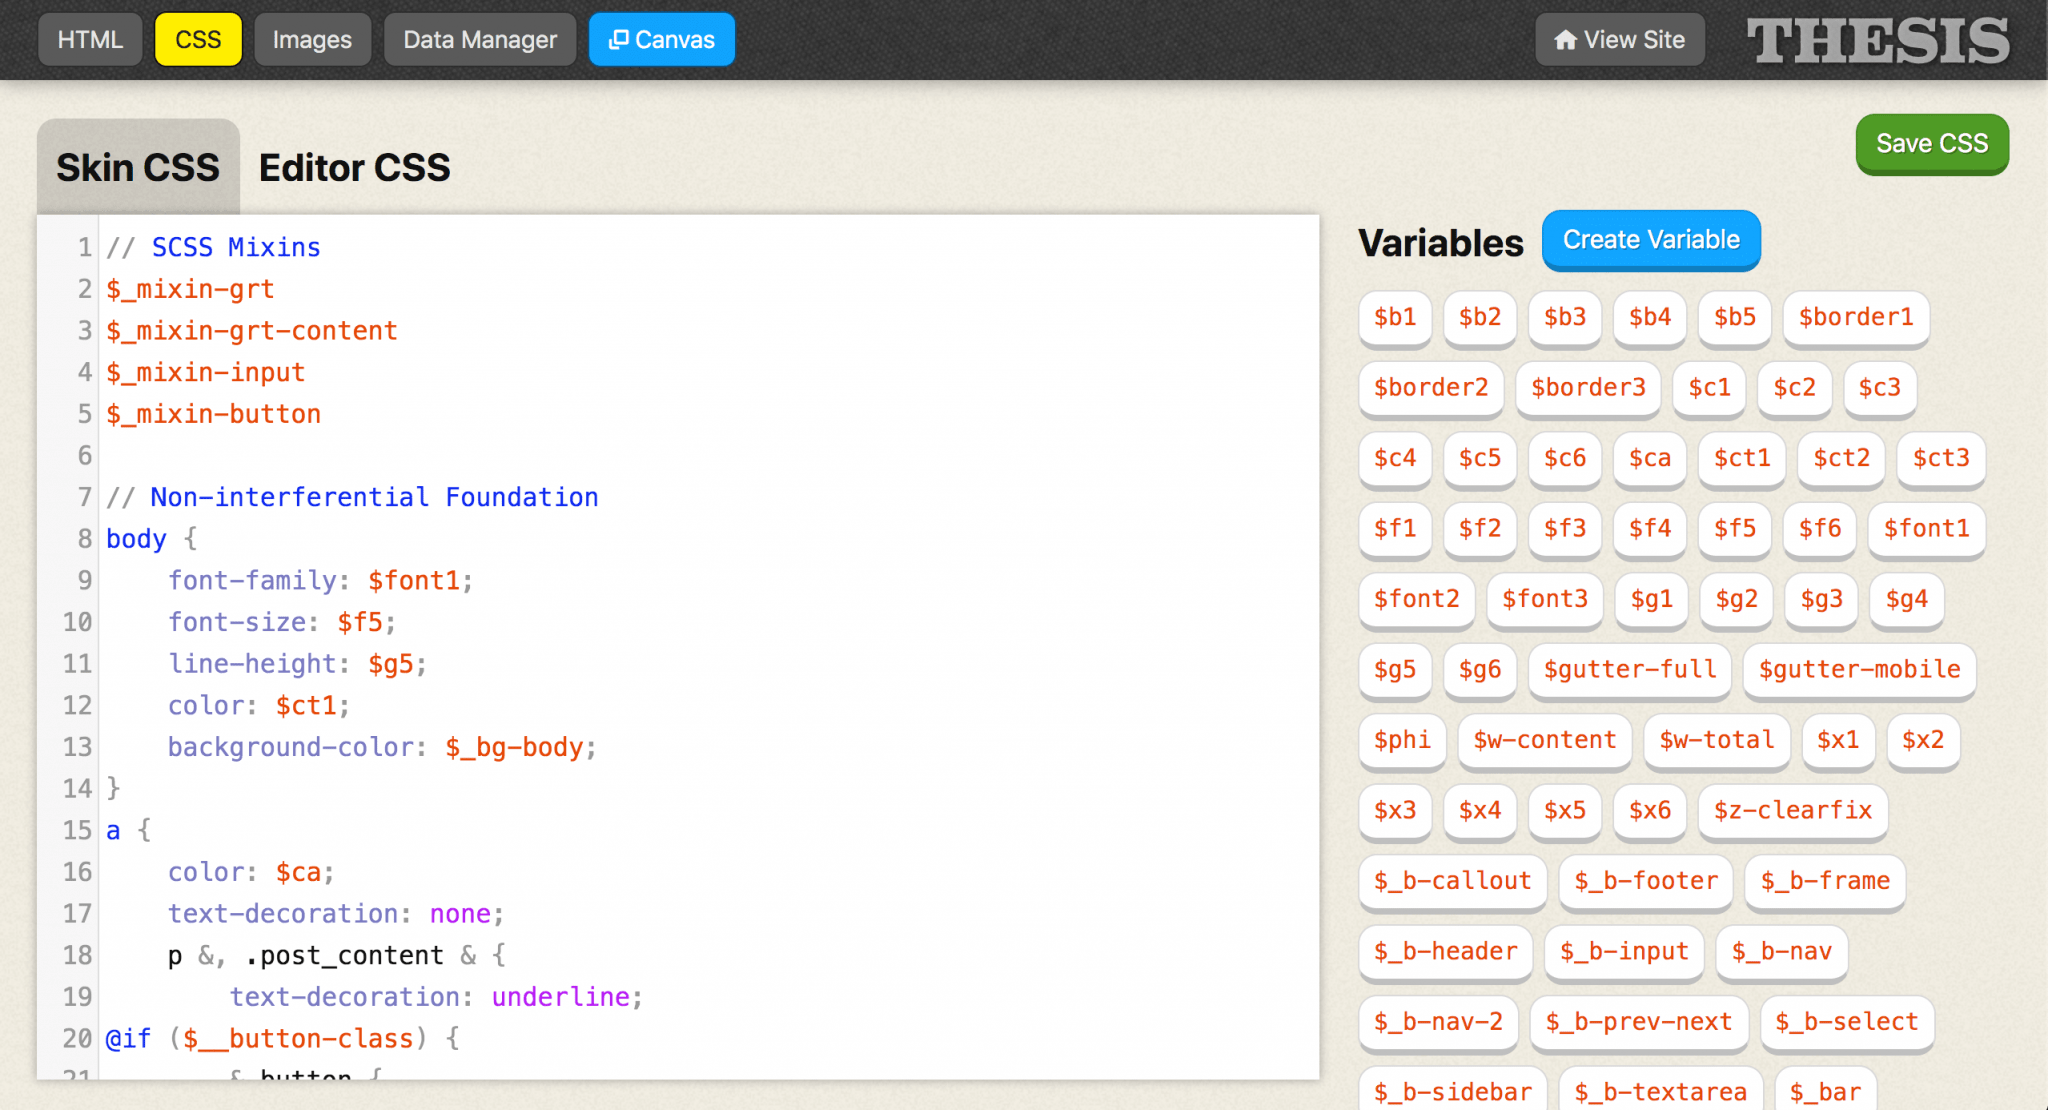Viewport: 2048px width, 1110px height.
Task: Click the $border1 variable
Action: [1856, 318]
